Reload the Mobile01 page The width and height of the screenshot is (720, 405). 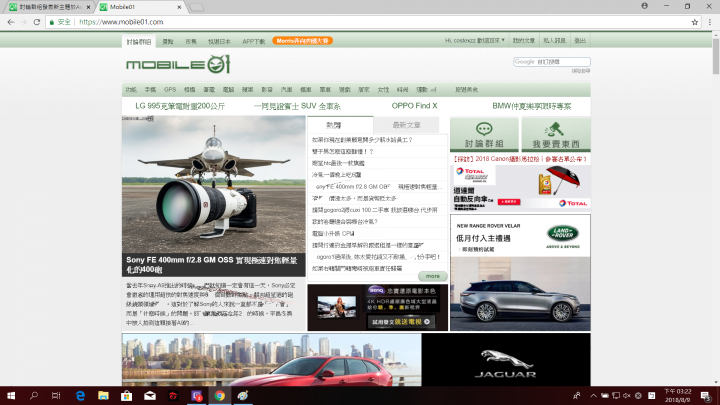click(37, 22)
